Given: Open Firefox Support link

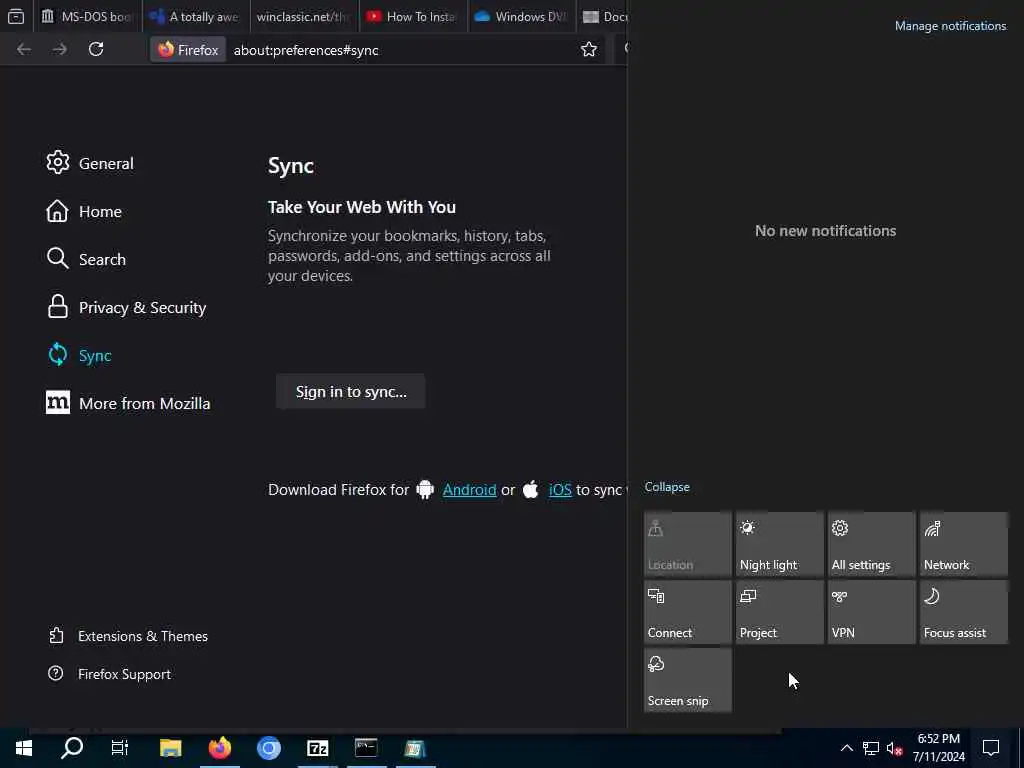Looking at the screenshot, I should [x=110, y=673].
